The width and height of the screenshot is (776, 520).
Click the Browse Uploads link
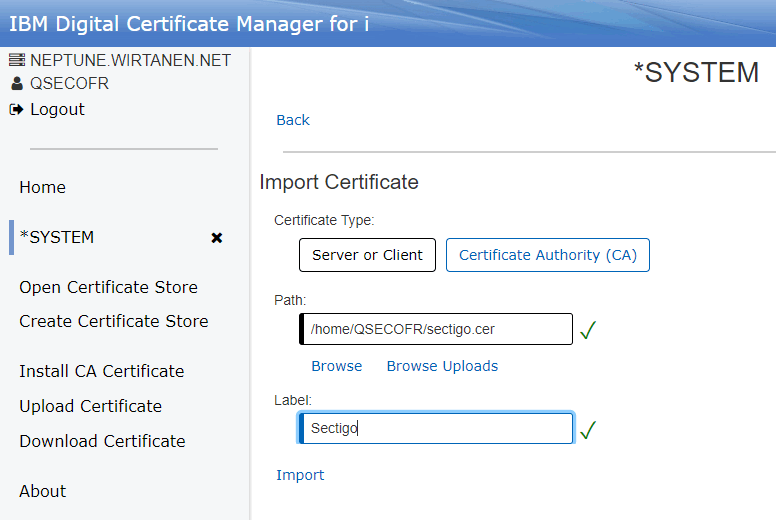tap(442, 366)
